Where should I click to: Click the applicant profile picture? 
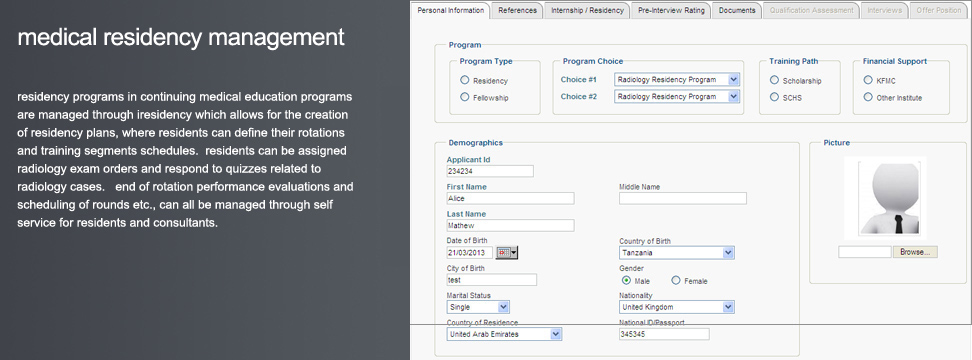tap(885, 198)
